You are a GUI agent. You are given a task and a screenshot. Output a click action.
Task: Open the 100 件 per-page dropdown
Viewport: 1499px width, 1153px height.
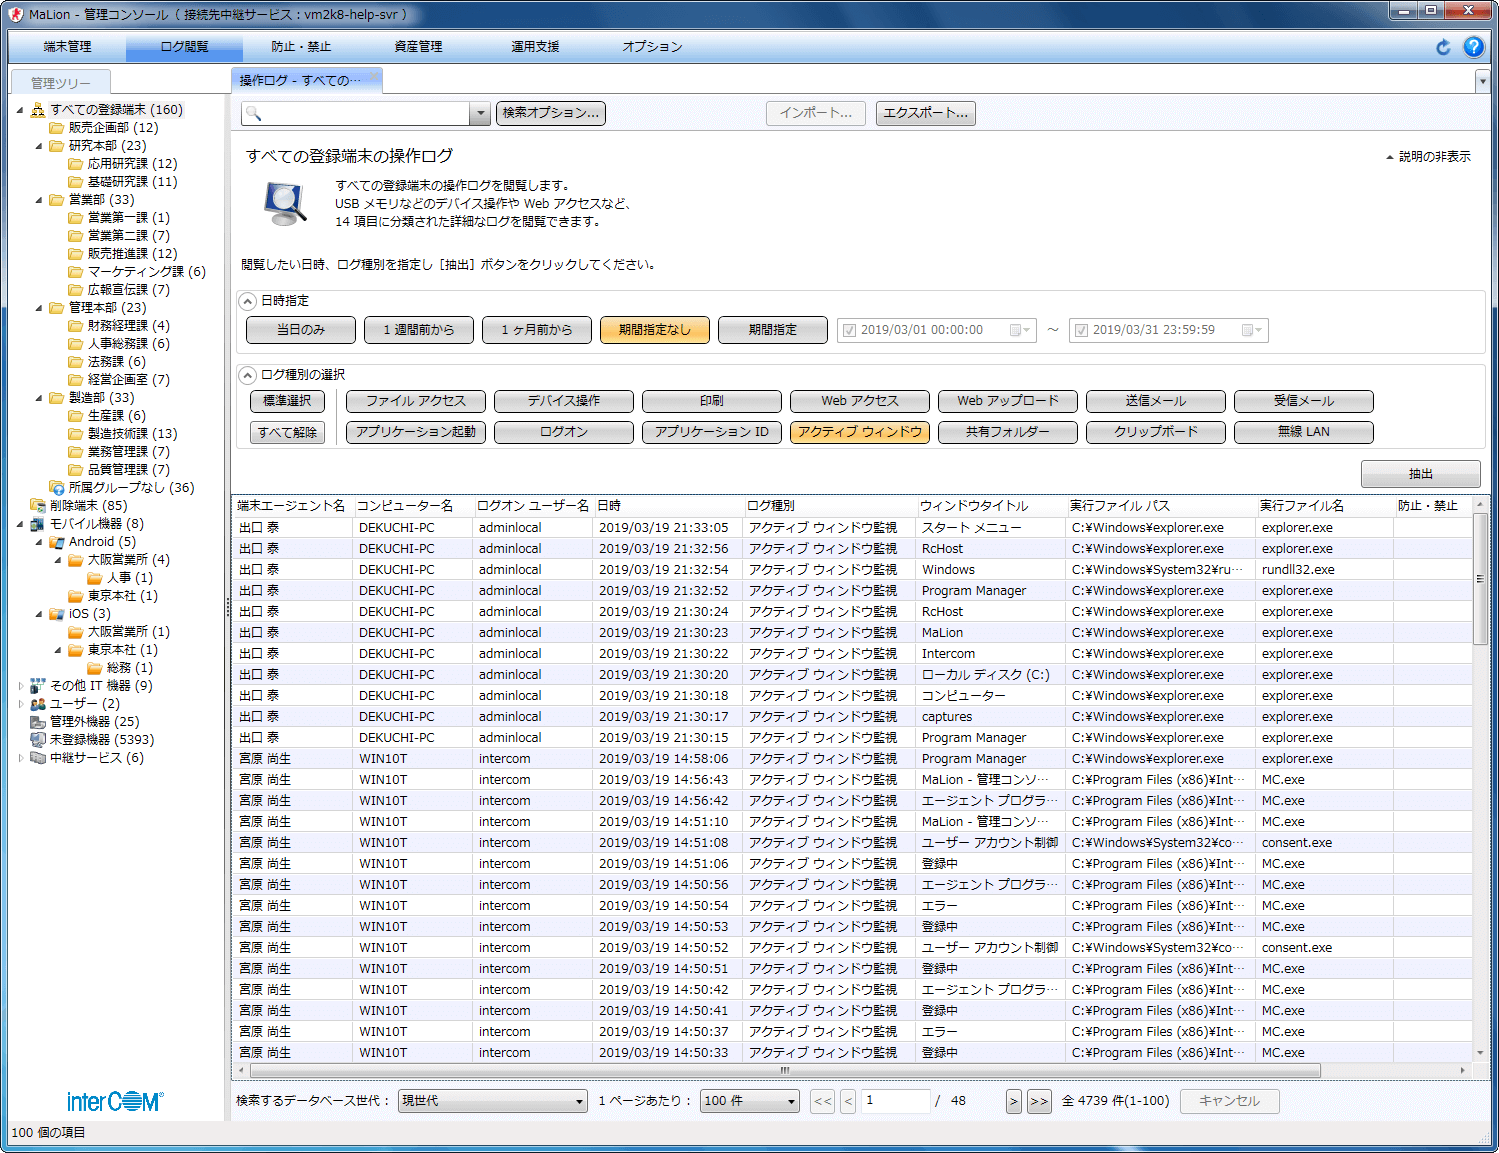749,1101
